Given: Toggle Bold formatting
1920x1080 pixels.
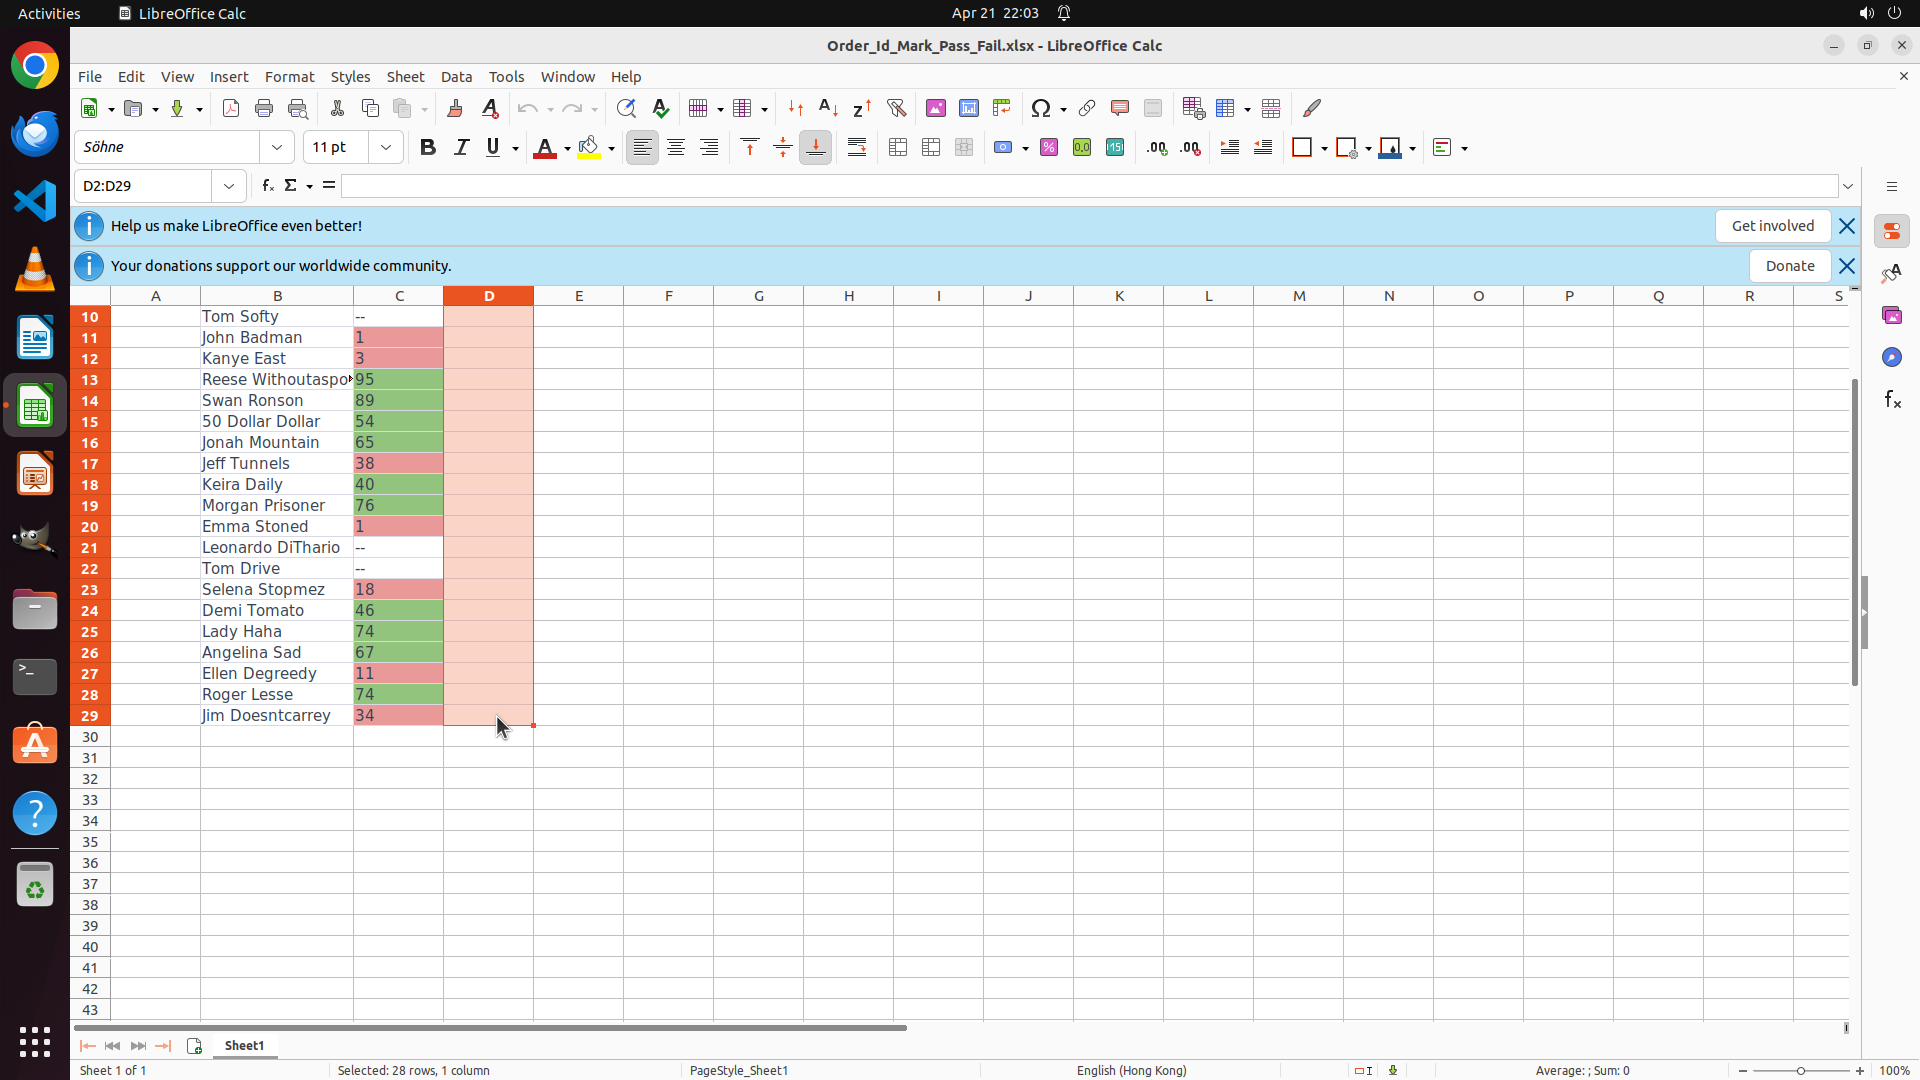Looking at the screenshot, I should pos(428,148).
